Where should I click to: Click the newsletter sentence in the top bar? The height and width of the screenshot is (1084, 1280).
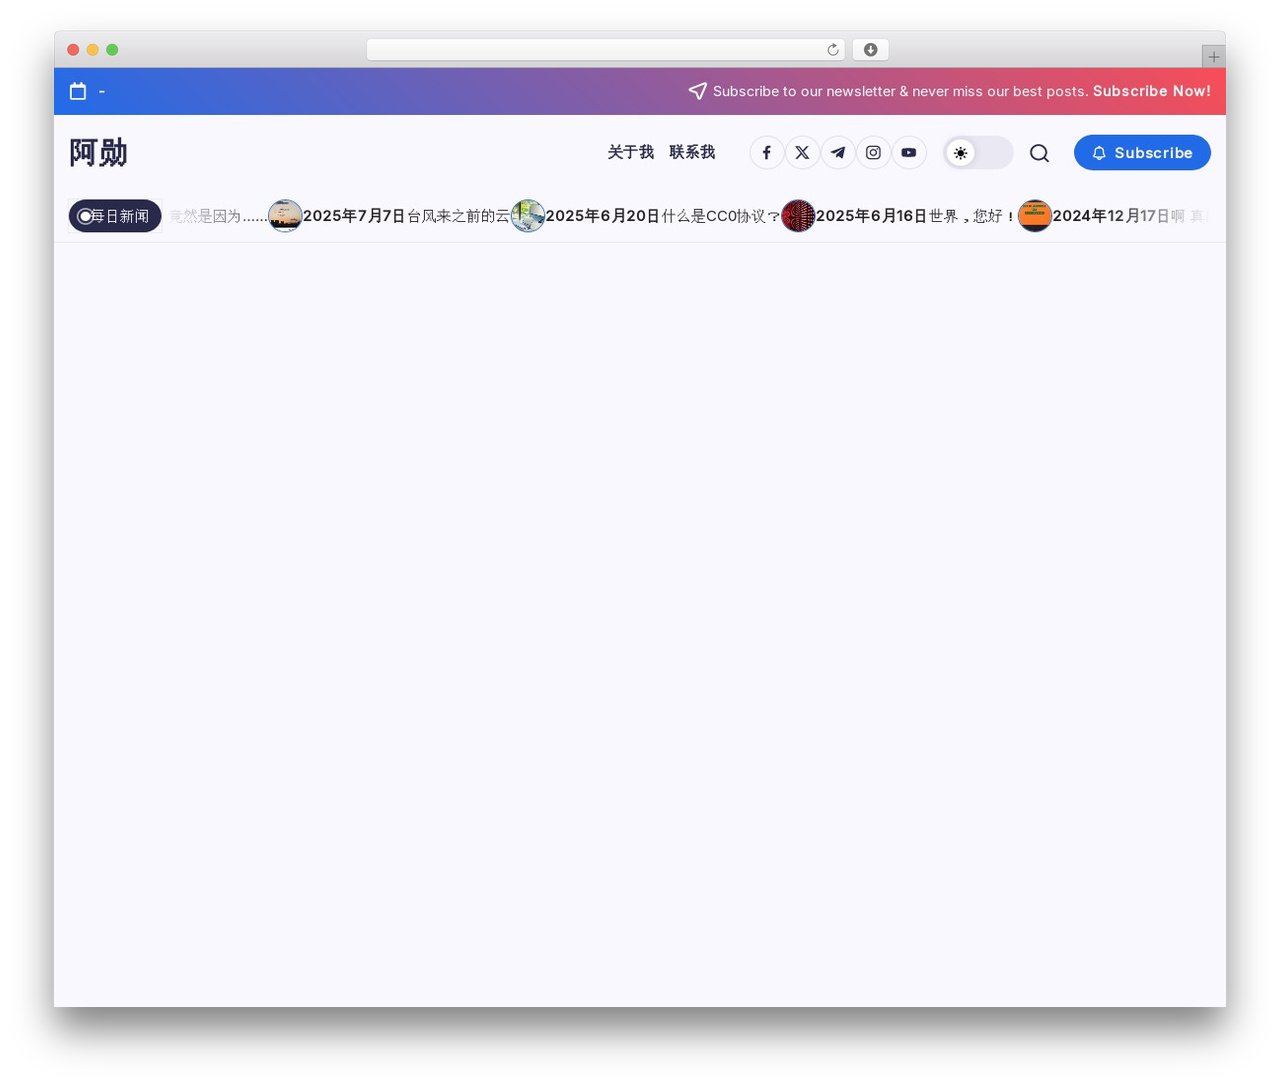coord(901,91)
